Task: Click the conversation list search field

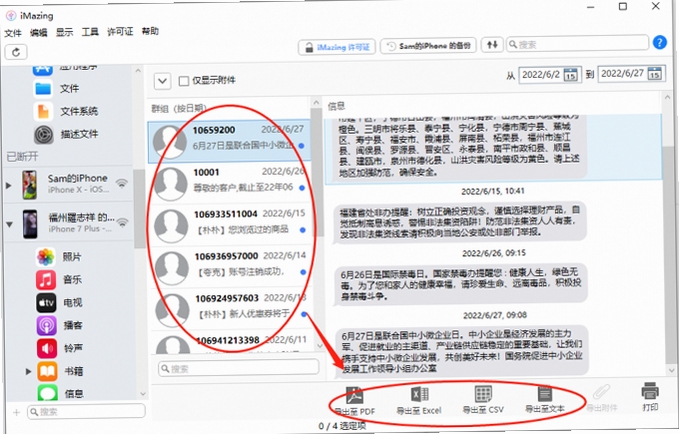Action: (239, 368)
